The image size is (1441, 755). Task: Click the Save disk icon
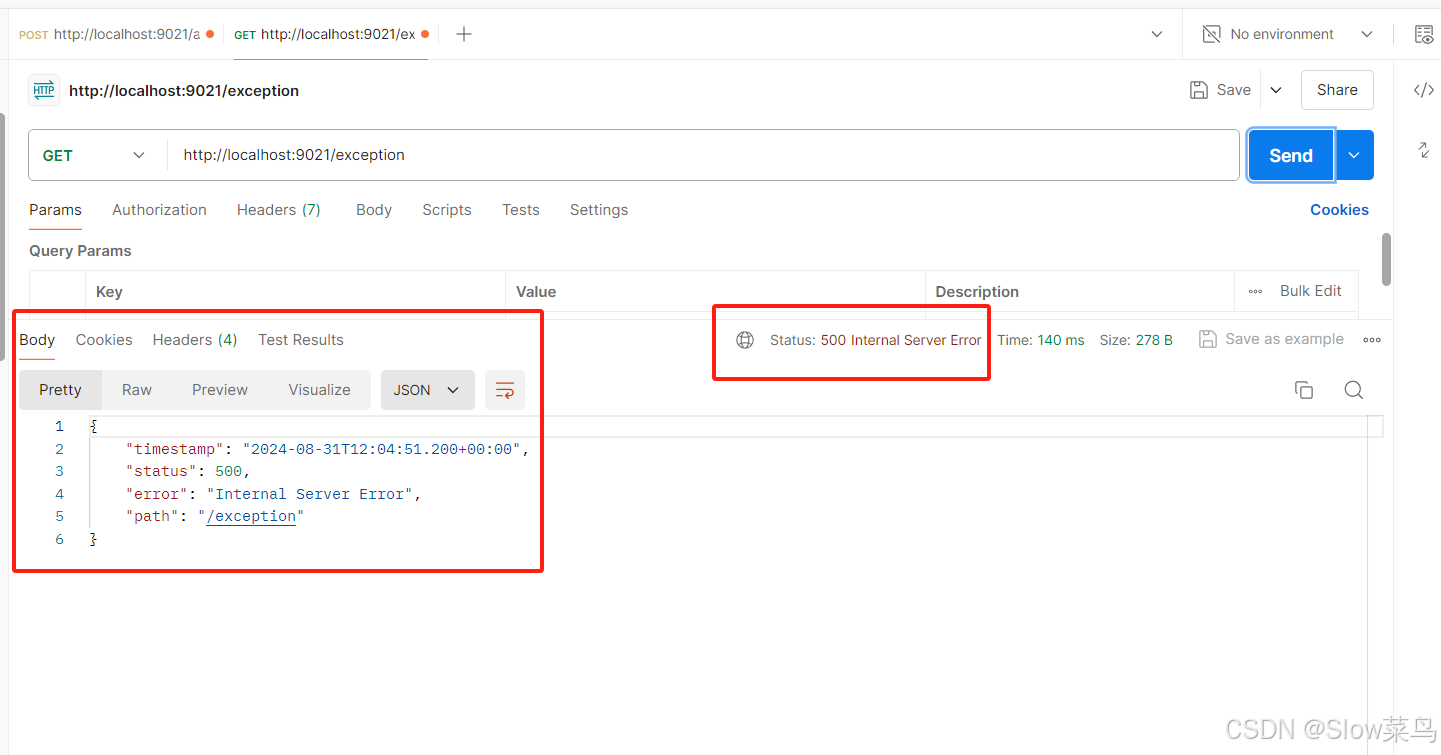click(x=1199, y=90)
